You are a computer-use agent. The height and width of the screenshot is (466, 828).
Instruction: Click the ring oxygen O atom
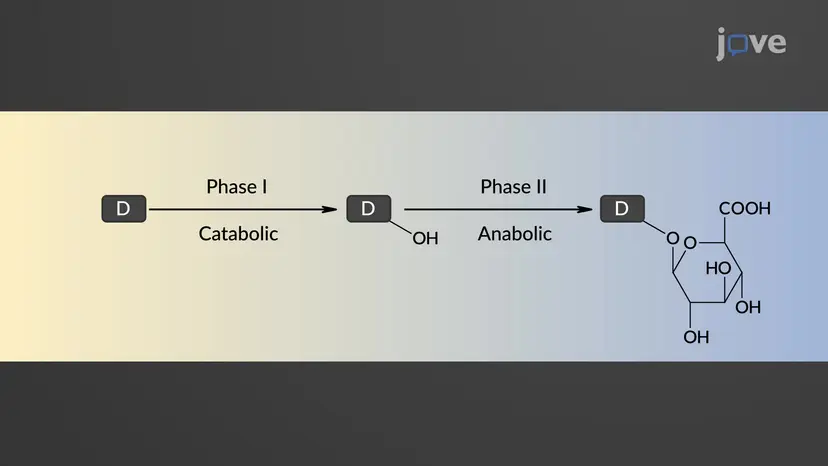[690, 243]
